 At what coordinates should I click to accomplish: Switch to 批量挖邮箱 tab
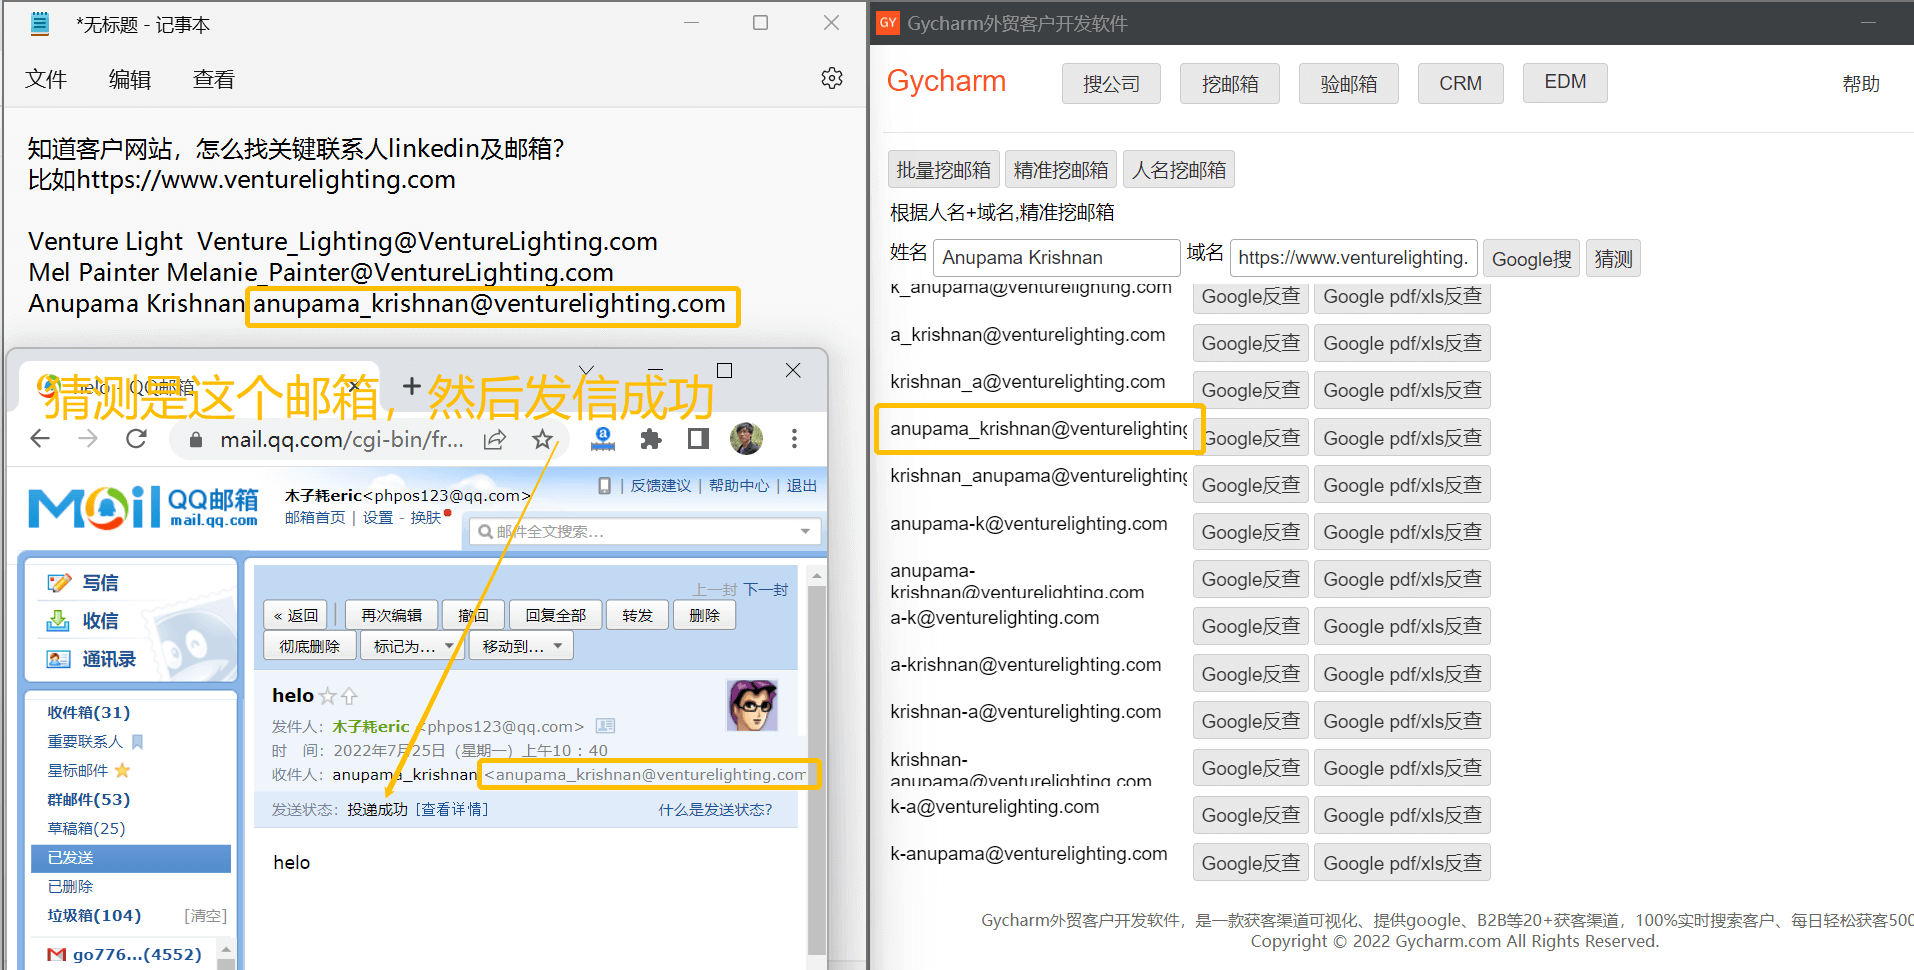tap(943, 170)
